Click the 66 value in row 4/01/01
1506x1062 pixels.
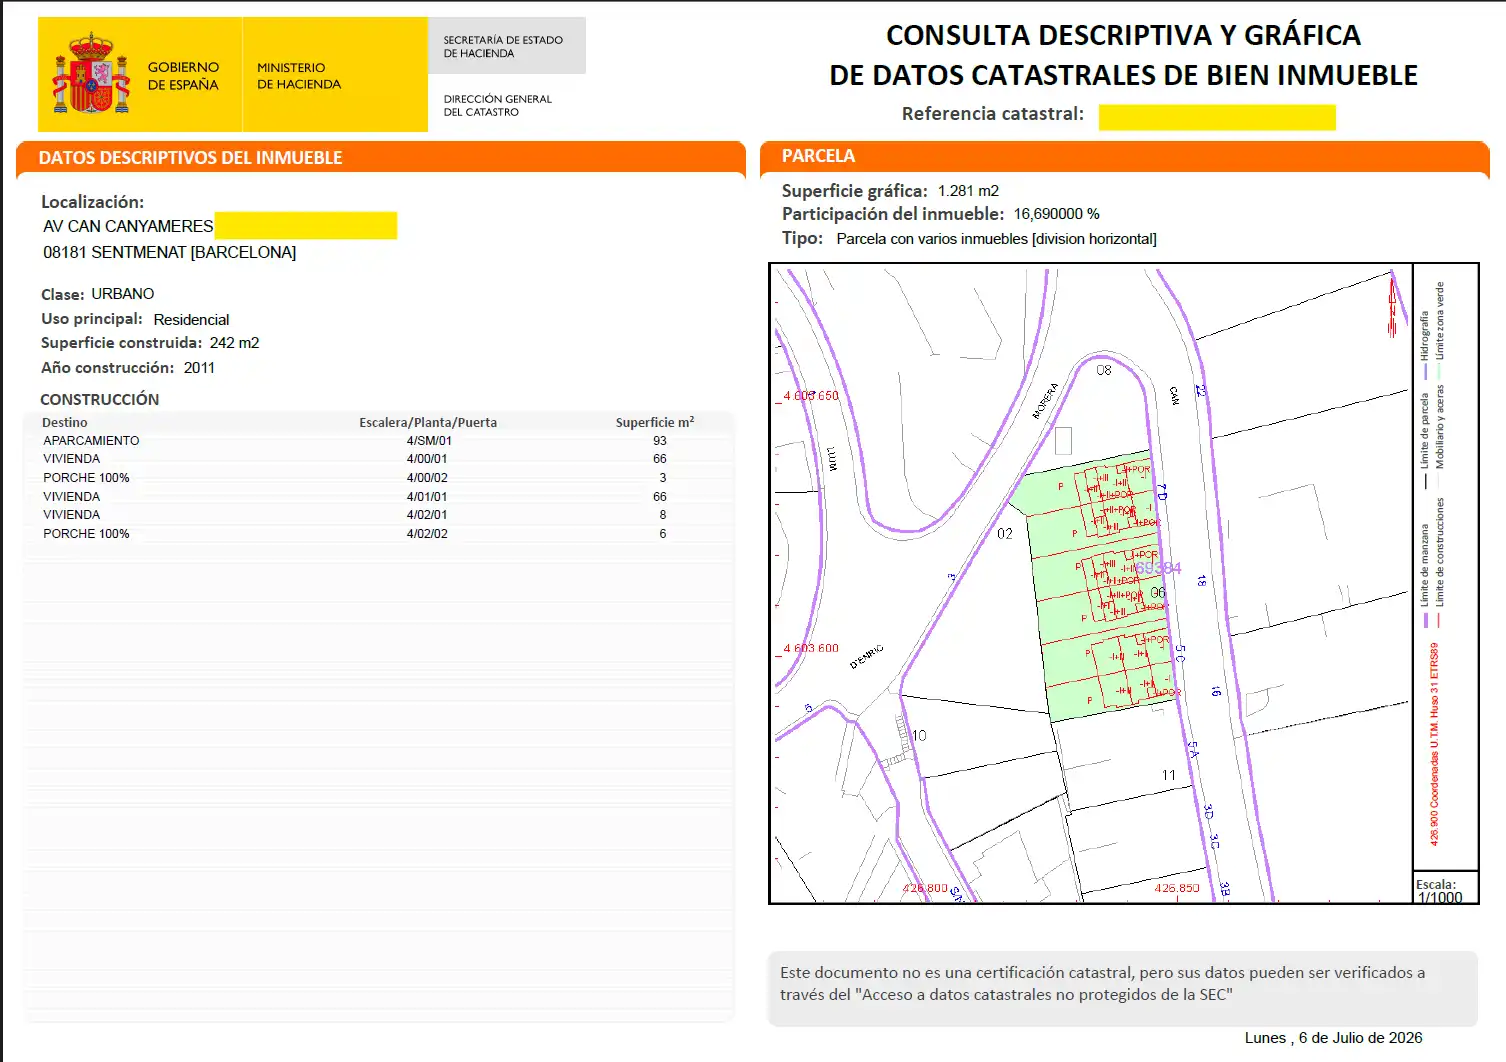click(x=659, y=497)
